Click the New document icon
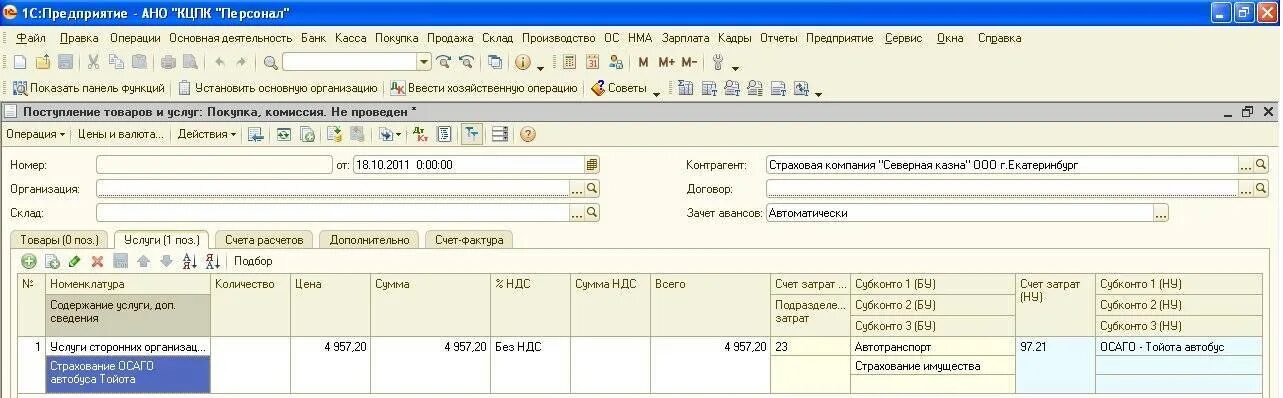Screen dimensions: 1283x398 [19, 62]
